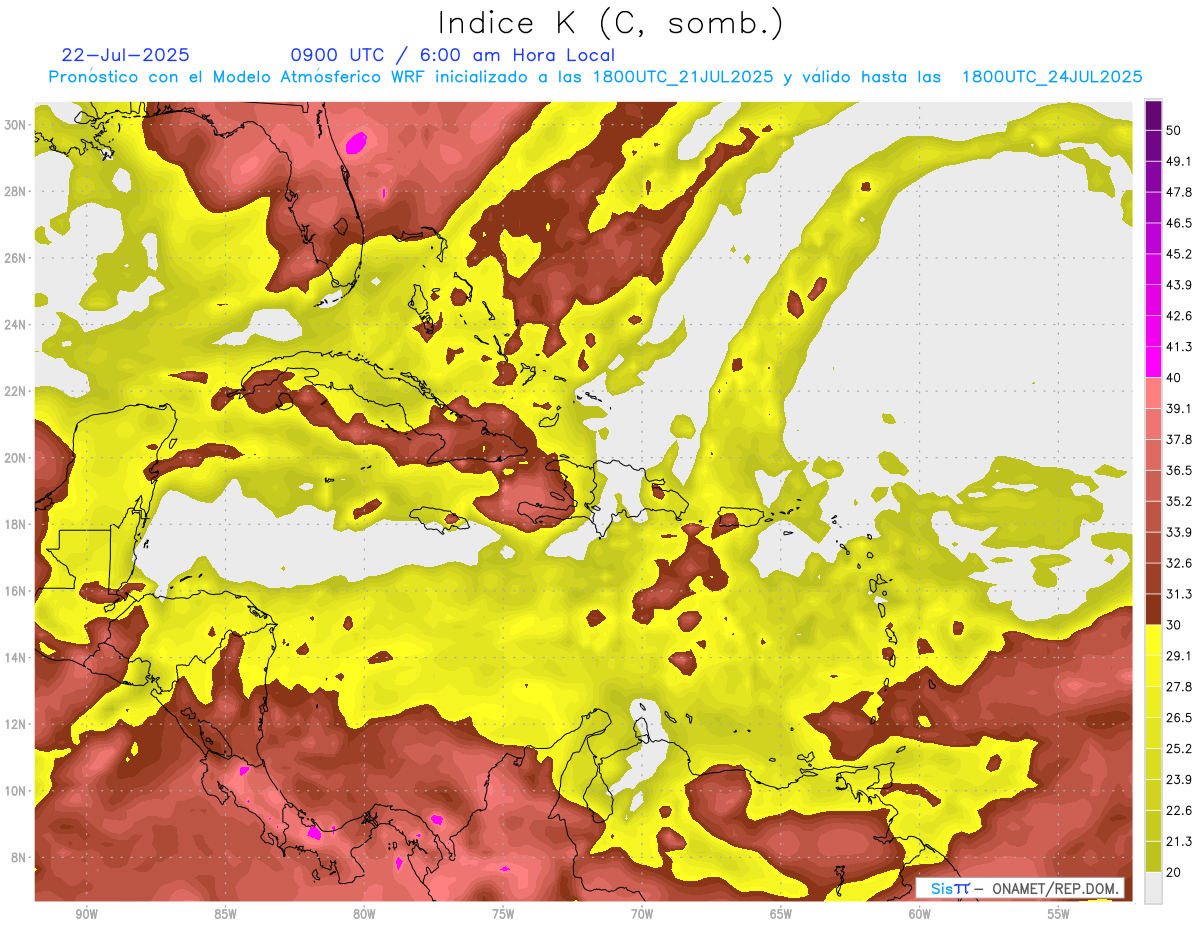Click the '26.5' color bar label
This screenshot has height=927, width=1200.
point(1179,718)
